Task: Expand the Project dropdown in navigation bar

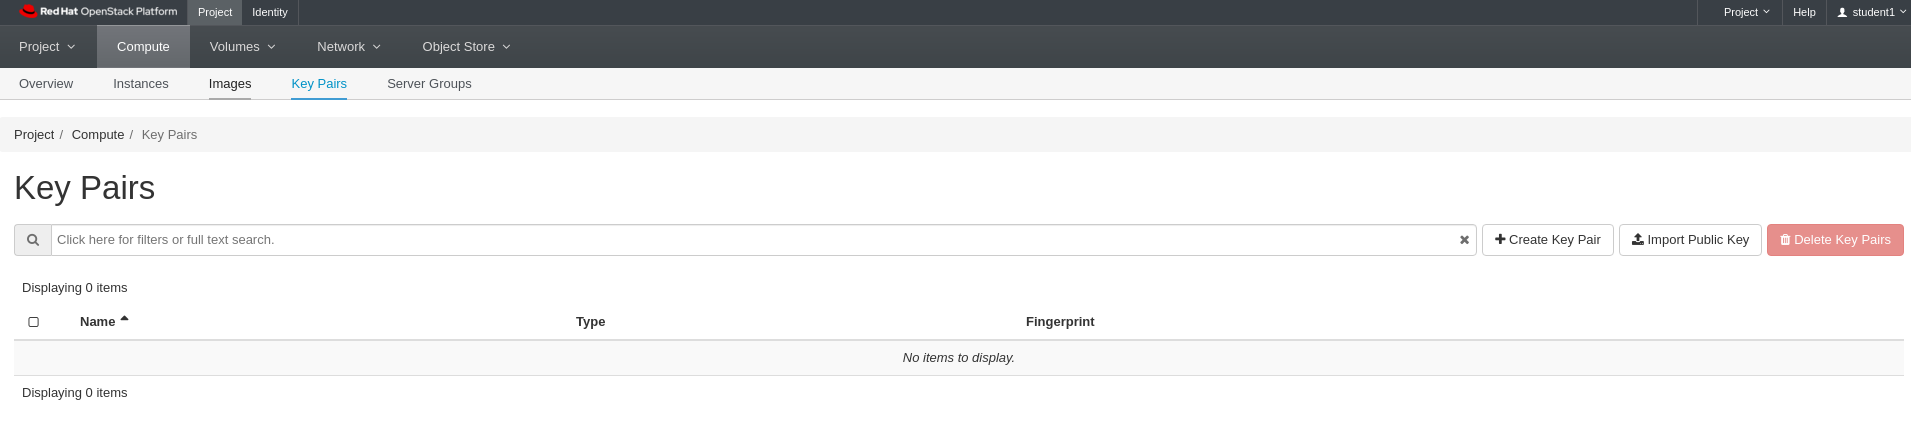Action: (x=47, y=47)
